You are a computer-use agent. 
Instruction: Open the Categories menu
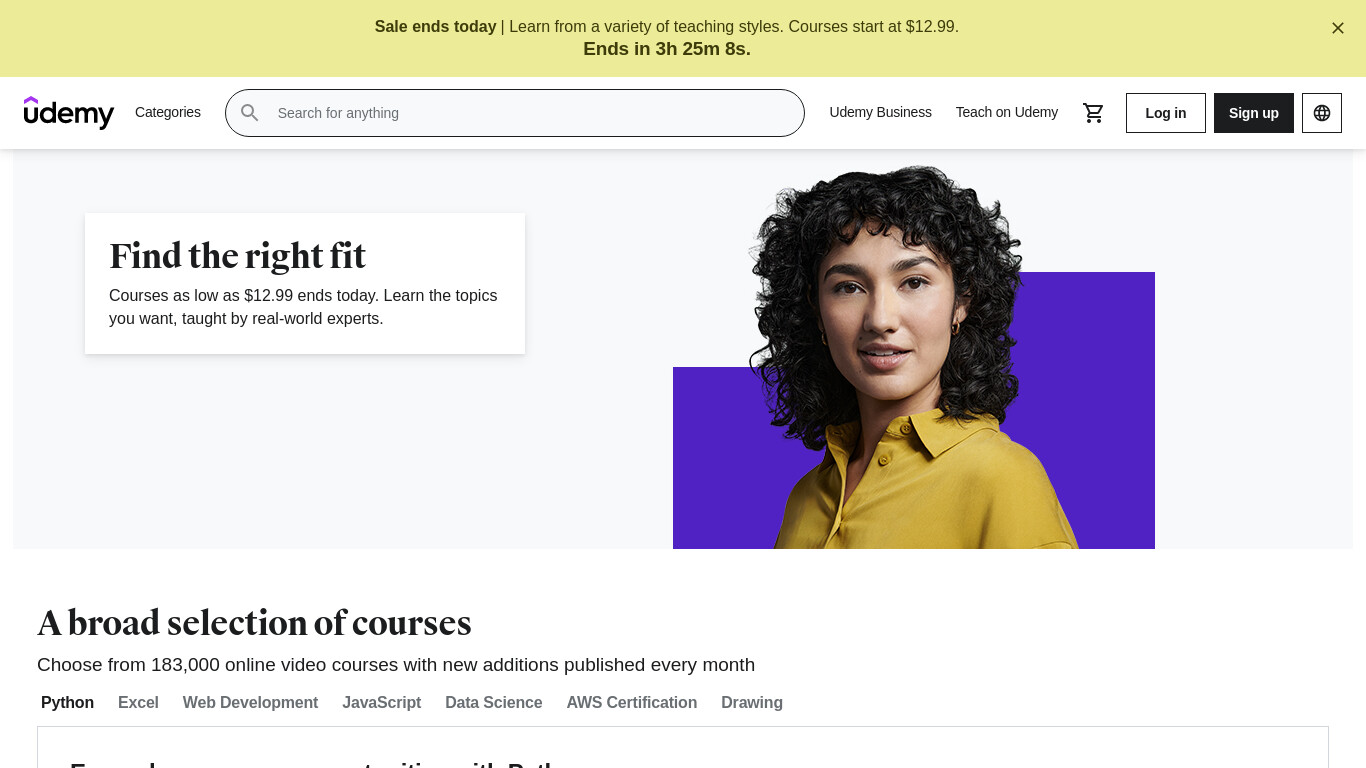(168, 112)
